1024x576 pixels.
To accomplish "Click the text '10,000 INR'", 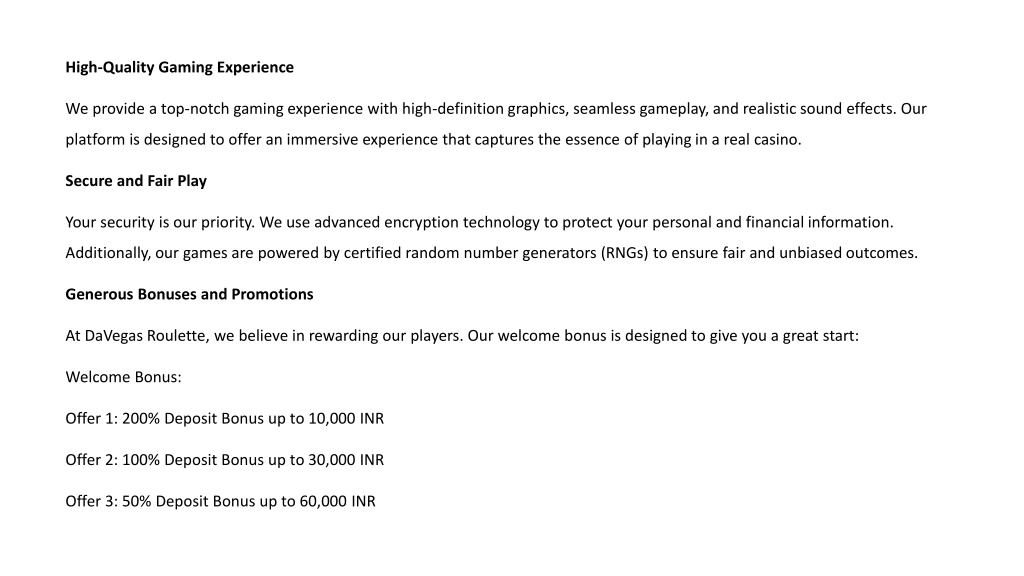I will (x=346, y=419).
